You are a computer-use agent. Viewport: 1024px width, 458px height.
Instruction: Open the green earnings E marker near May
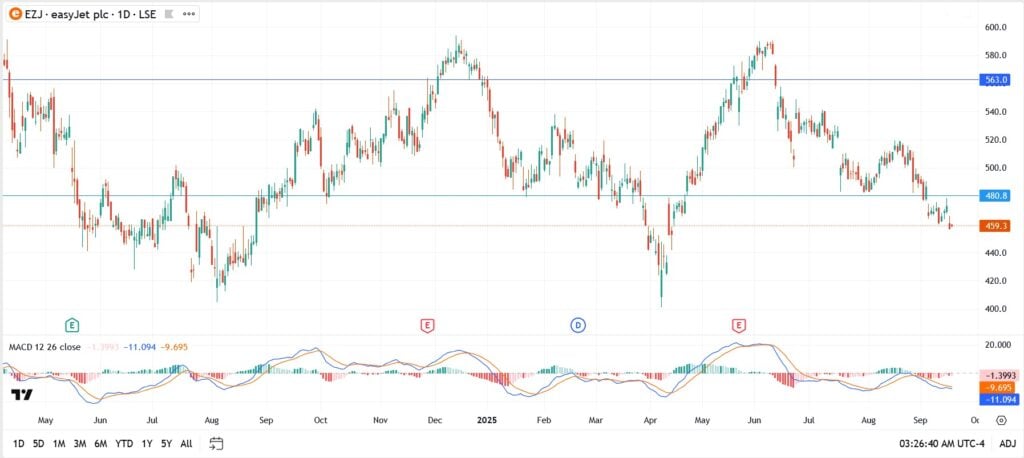72,325
